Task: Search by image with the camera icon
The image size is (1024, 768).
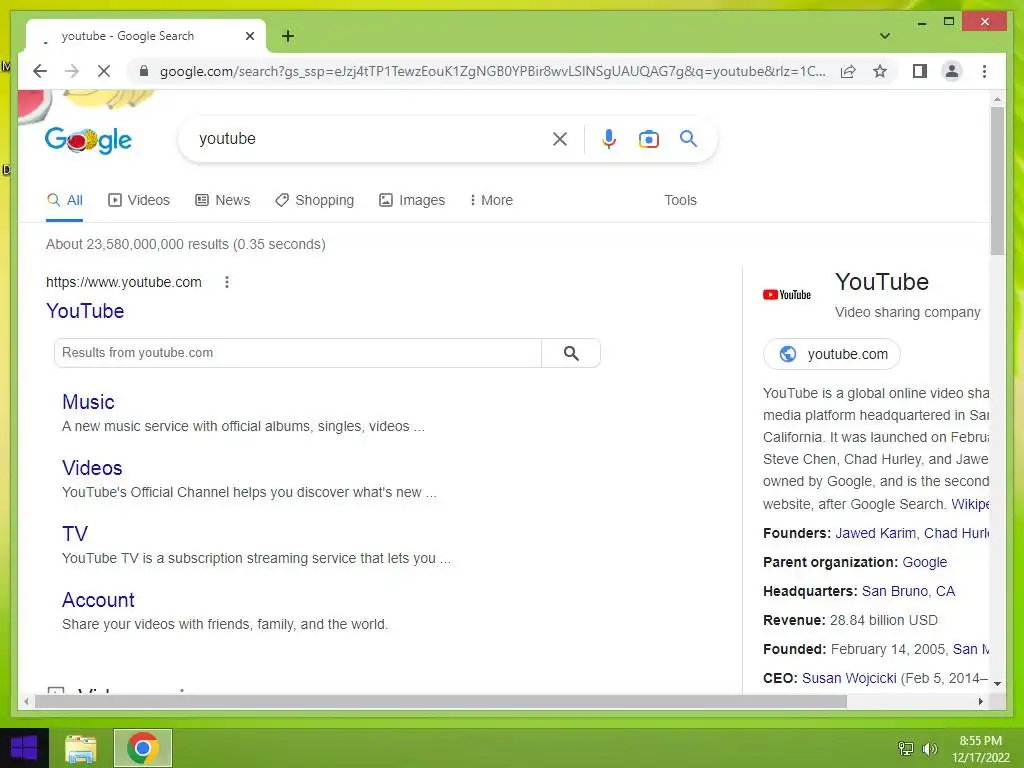Action: coord(648,138)
